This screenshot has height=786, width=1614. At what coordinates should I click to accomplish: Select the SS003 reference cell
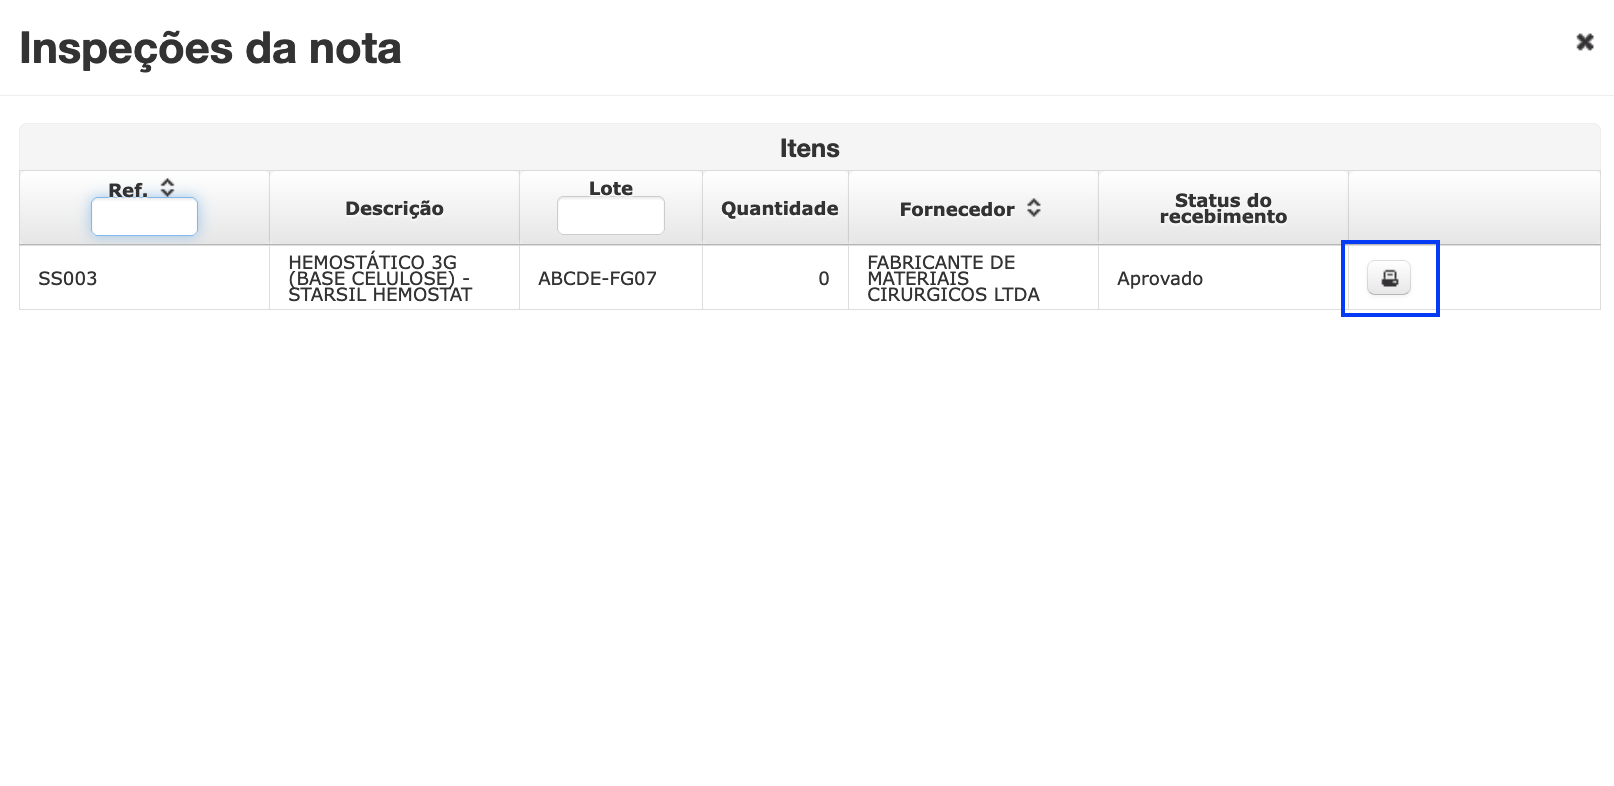pos(144,278)
